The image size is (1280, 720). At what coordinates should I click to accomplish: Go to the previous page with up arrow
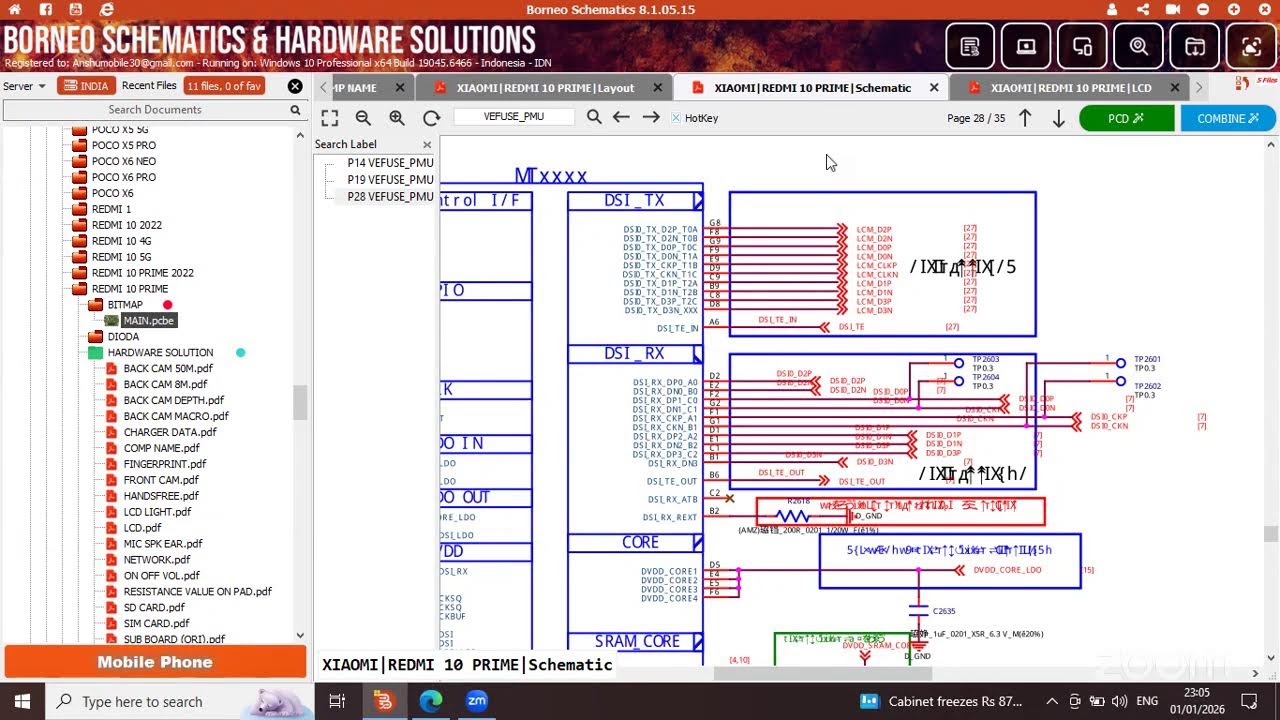tap(1025, 118)
